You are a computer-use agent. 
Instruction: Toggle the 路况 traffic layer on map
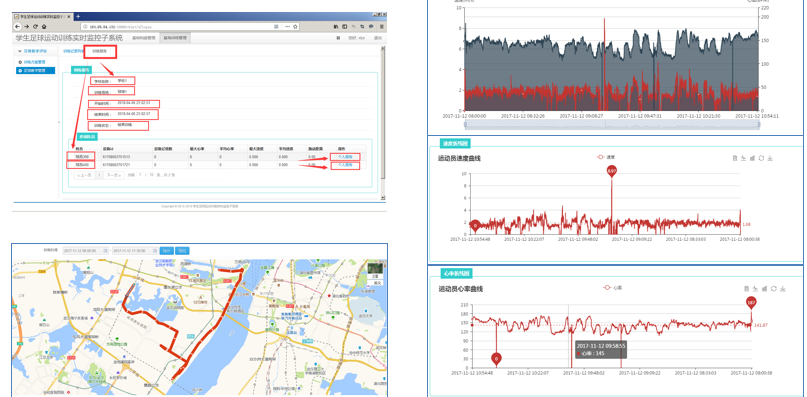[376, 283]
